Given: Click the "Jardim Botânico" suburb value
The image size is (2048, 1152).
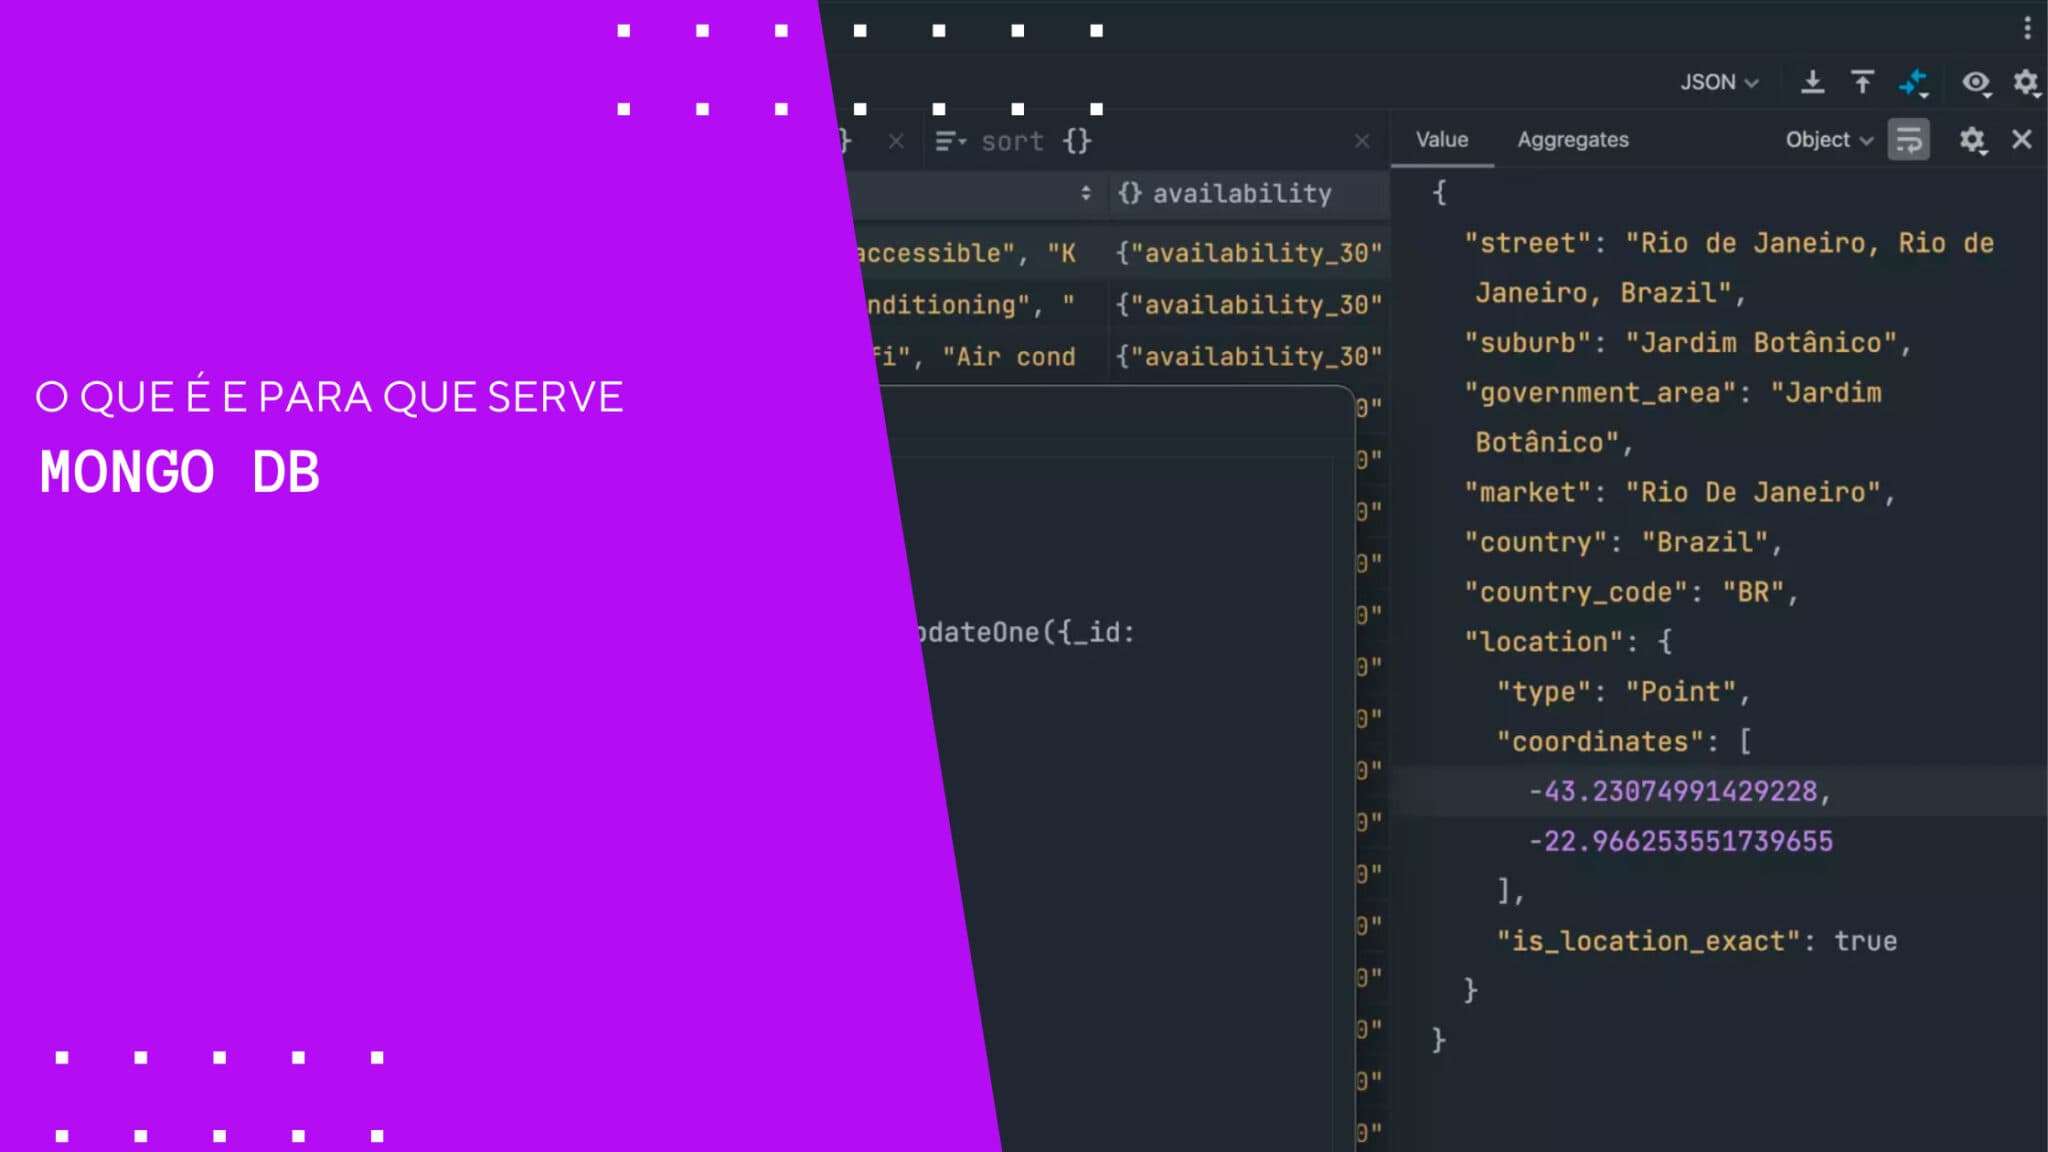Looking at the screenshot, I should coord(1761,343).
